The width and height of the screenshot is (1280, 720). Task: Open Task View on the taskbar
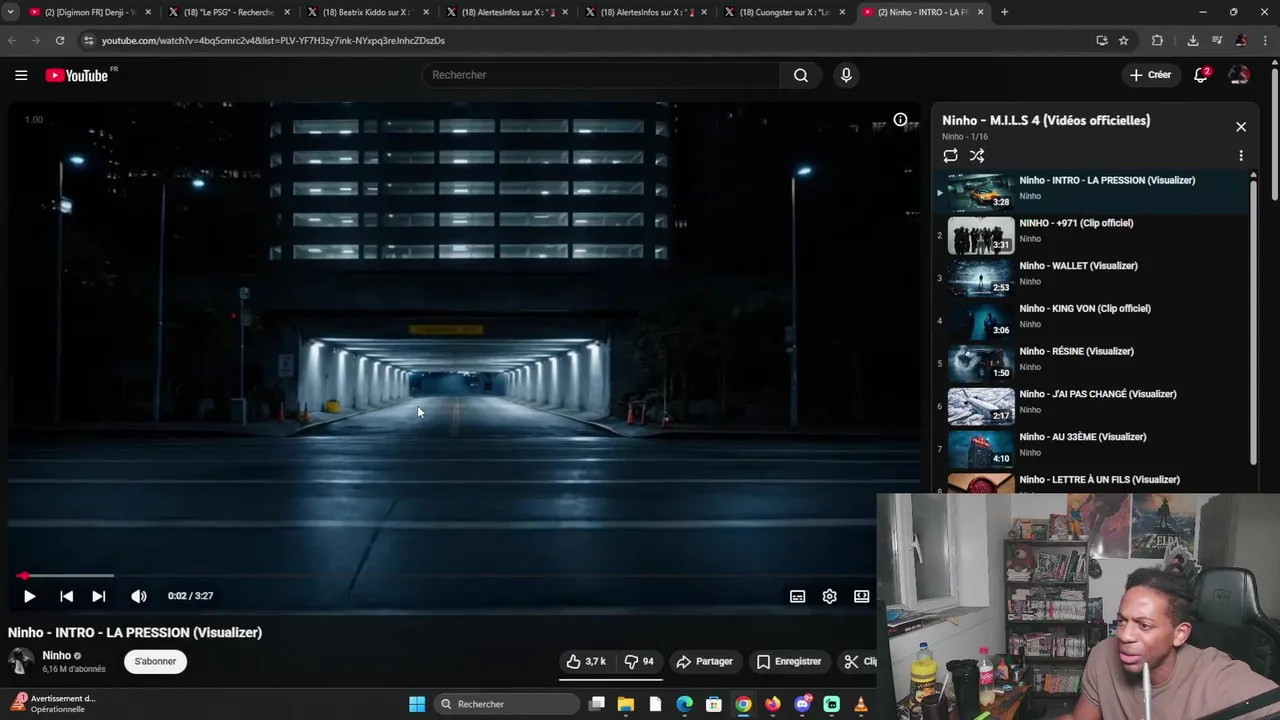click(597, 704)
